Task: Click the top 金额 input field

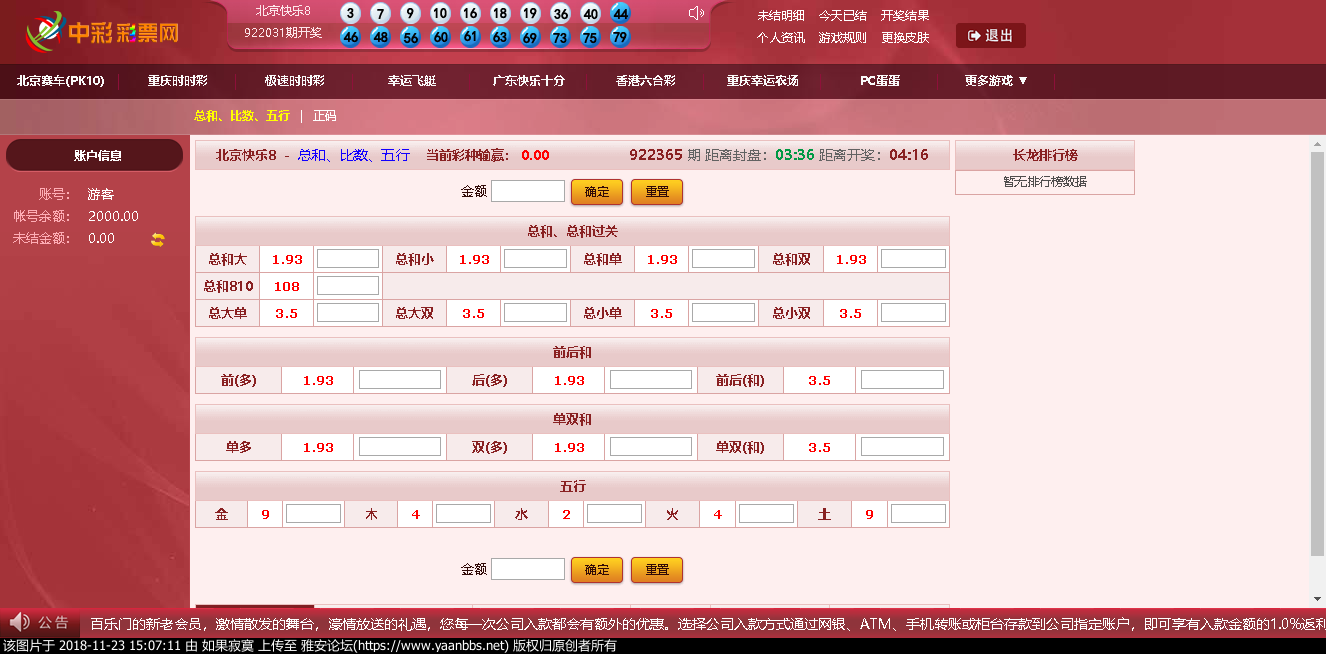Action: pyautogui.click(x=528, y=191)
